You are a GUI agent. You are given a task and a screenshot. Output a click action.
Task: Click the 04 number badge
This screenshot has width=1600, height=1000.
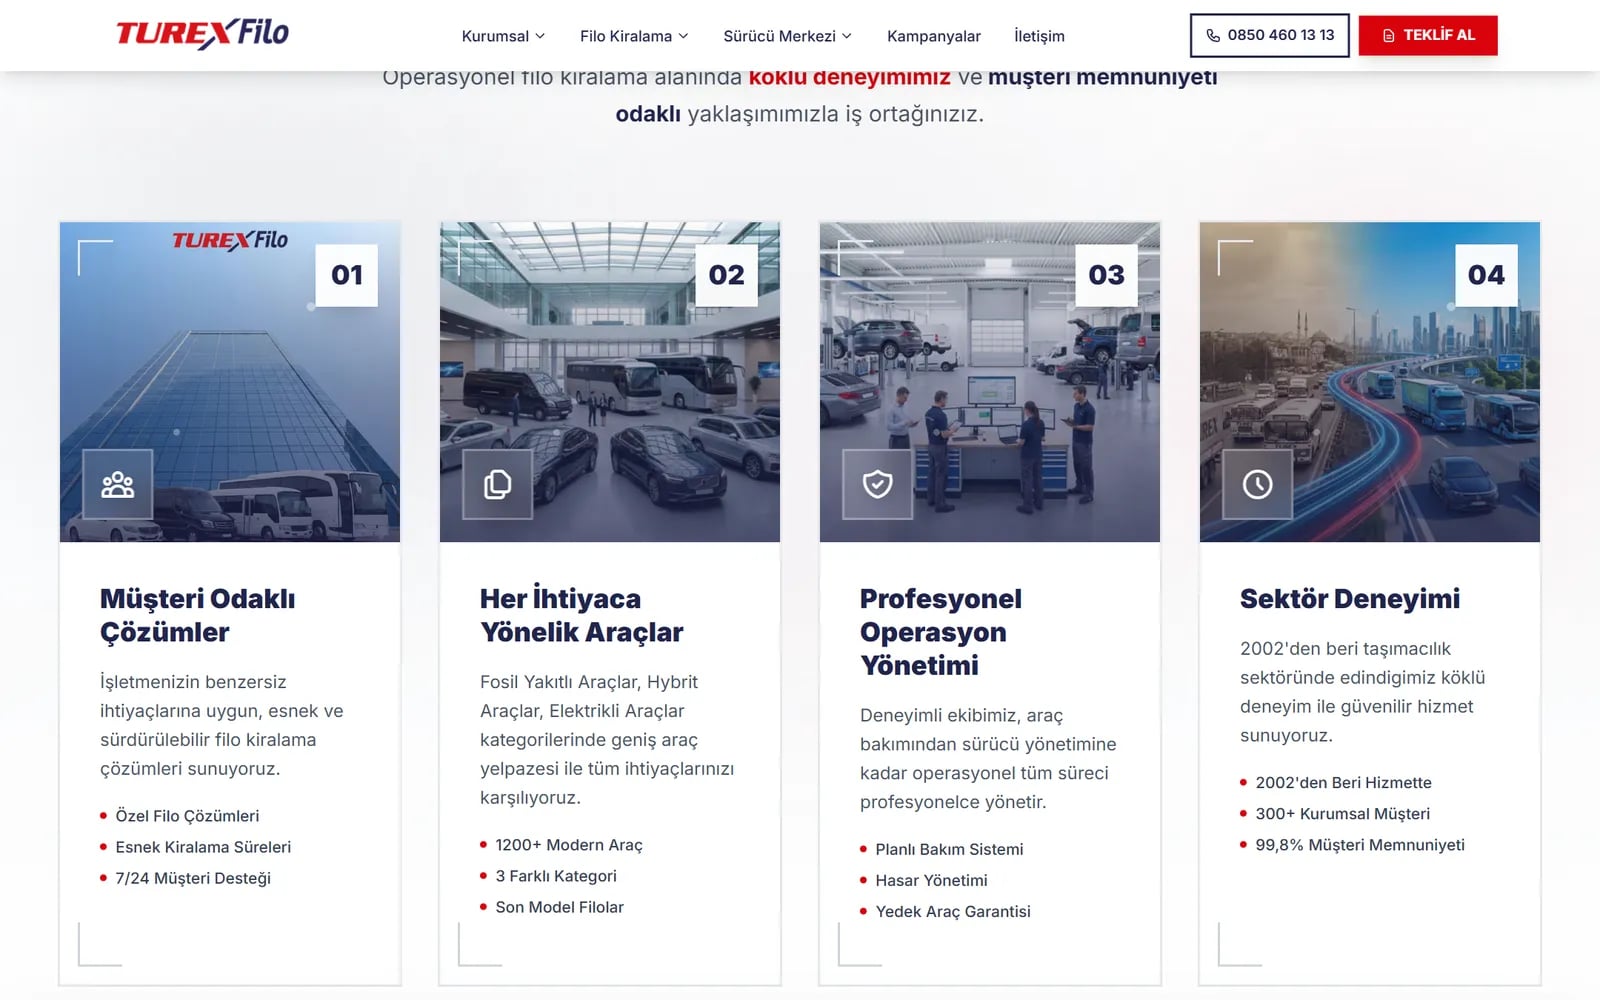[x=1486, y=275]
